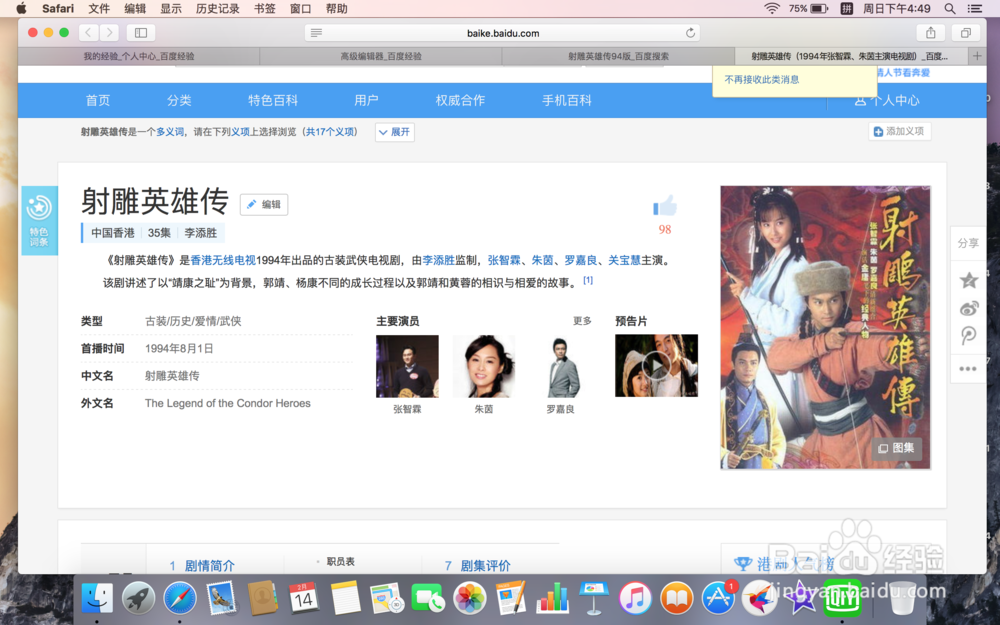Open the 多义词 link
1000x625 pixels.
(x=170, y=132)
